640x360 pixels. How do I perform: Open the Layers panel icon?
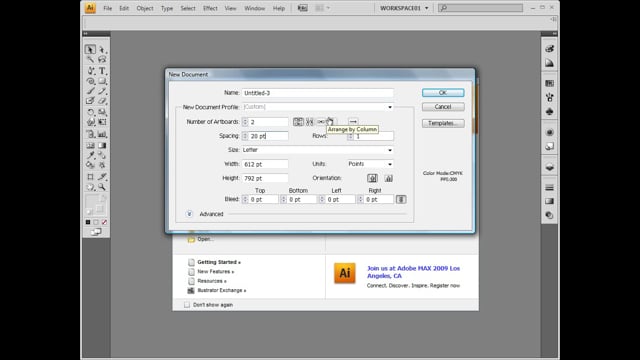549,167
